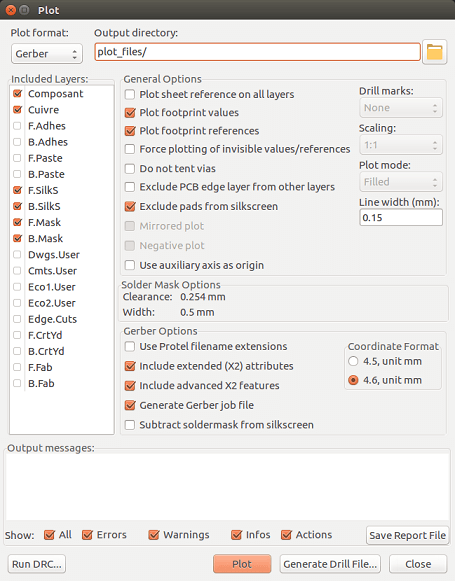Click the Output directory text field
The image size is (455, 581).
258,52
